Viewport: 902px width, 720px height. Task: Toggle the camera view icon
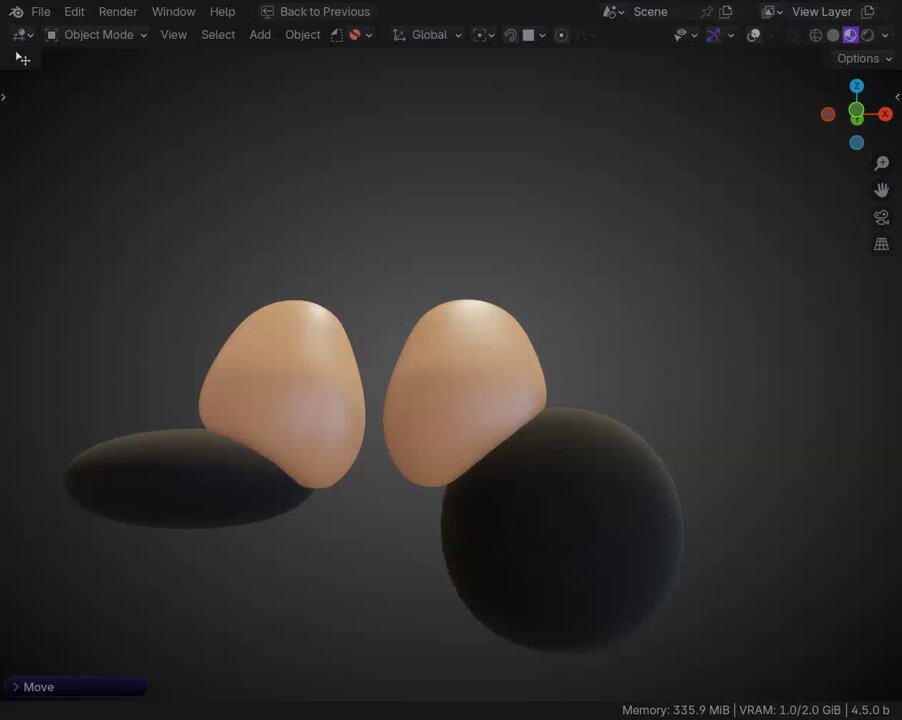pyautogui.click(x=881, y=217)
